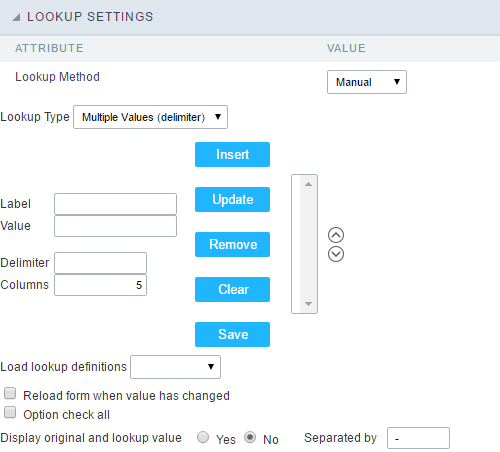
Task: Open the Lookup Type dropdown
Action: tap(150, 117)
